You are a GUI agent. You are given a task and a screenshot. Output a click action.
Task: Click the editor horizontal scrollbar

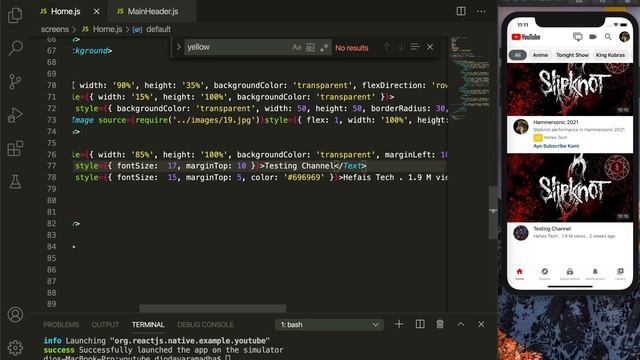coord(213,308)
